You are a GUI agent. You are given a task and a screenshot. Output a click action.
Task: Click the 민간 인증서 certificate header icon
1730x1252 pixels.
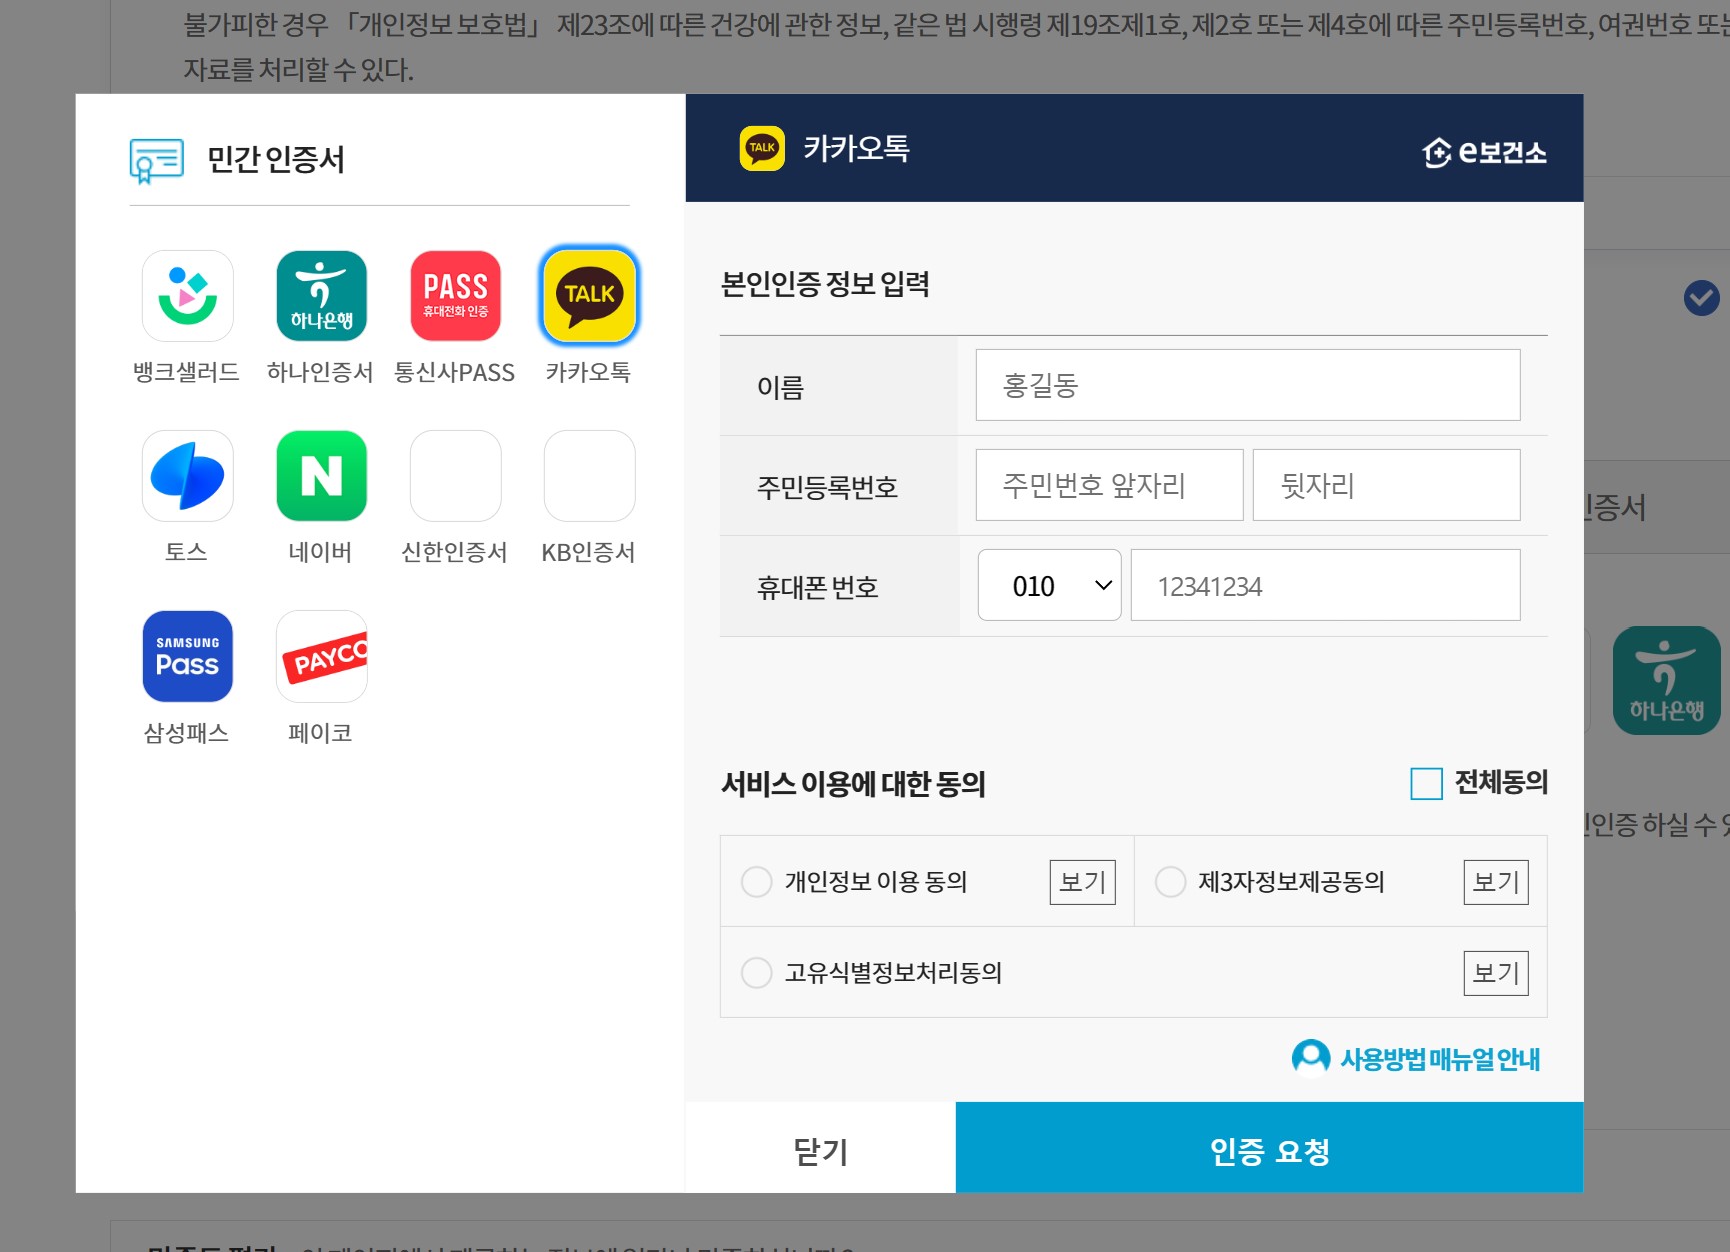tap(156, 160)
